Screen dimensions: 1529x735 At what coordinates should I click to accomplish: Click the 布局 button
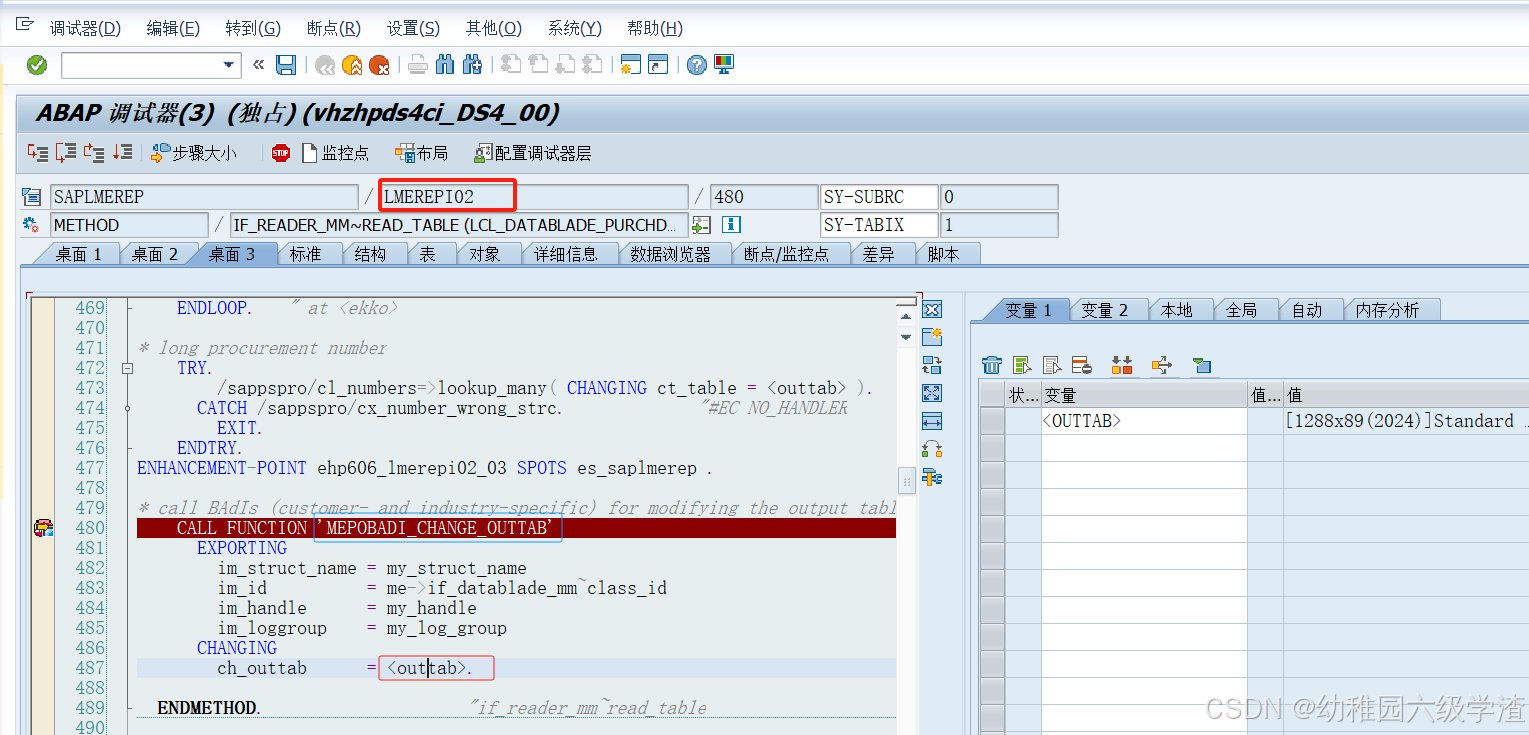tap(421, 153)
